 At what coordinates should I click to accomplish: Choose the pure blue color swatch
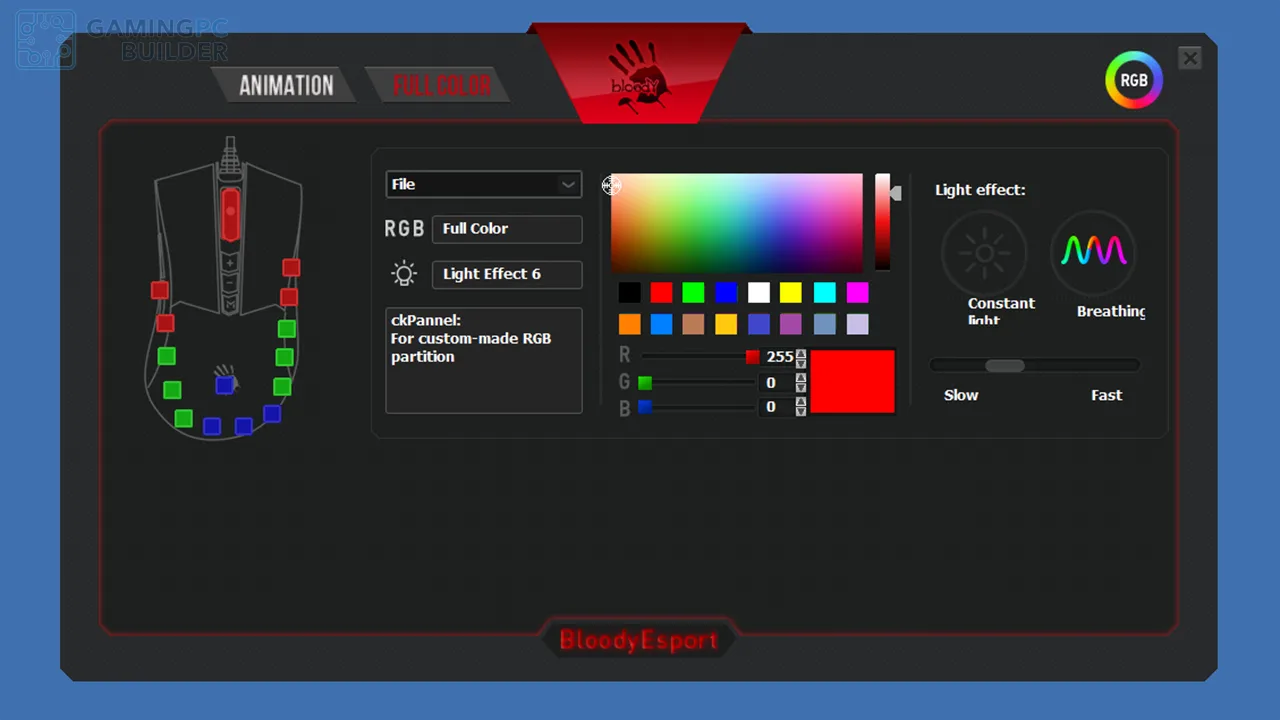[x=726, y=292]
